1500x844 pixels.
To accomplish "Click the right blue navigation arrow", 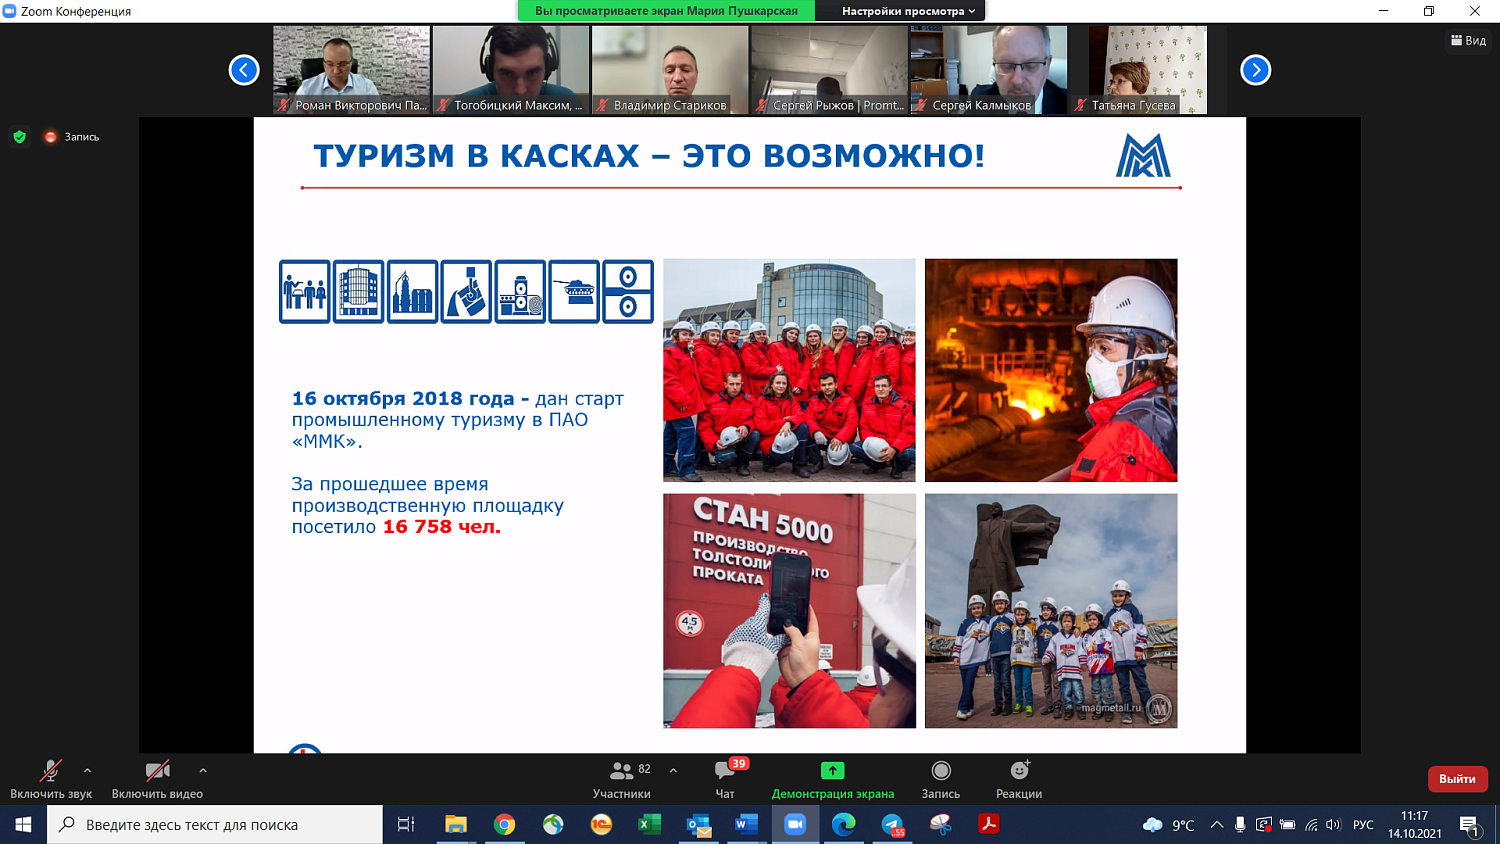I will coord(1255,70).
